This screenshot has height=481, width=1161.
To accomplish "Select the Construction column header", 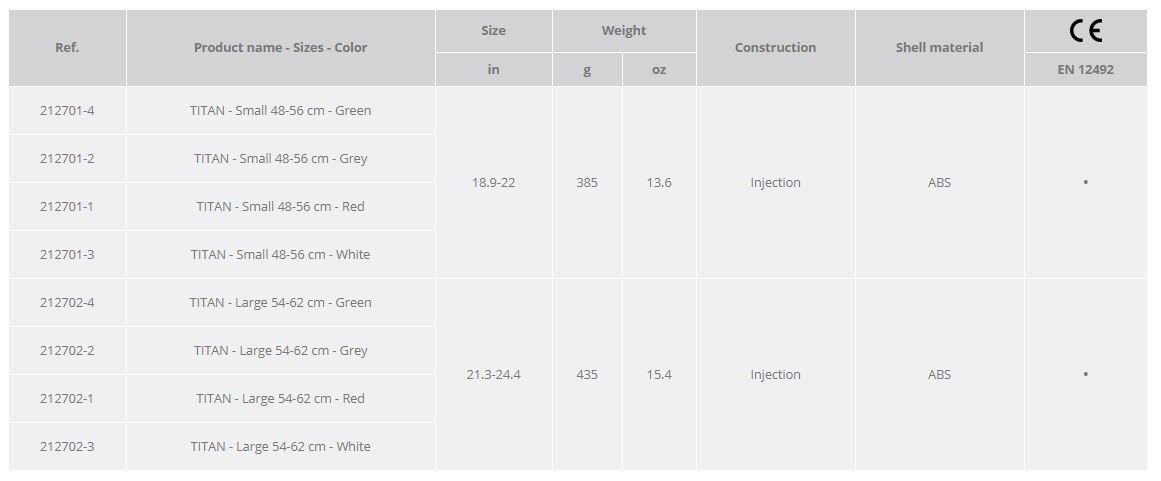I will (775, 47).
